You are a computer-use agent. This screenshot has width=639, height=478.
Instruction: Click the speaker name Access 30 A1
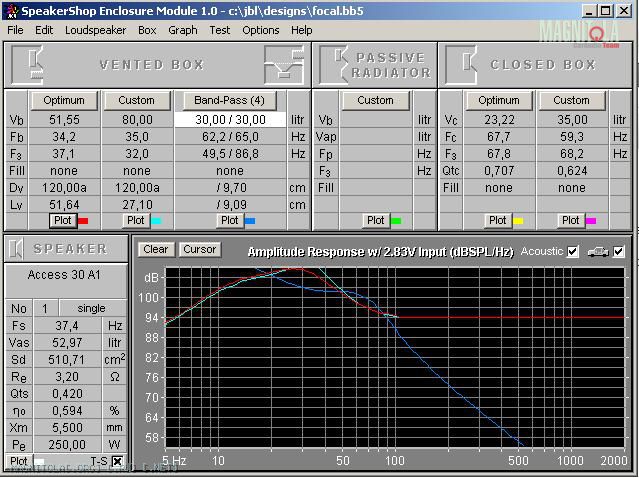64,275
